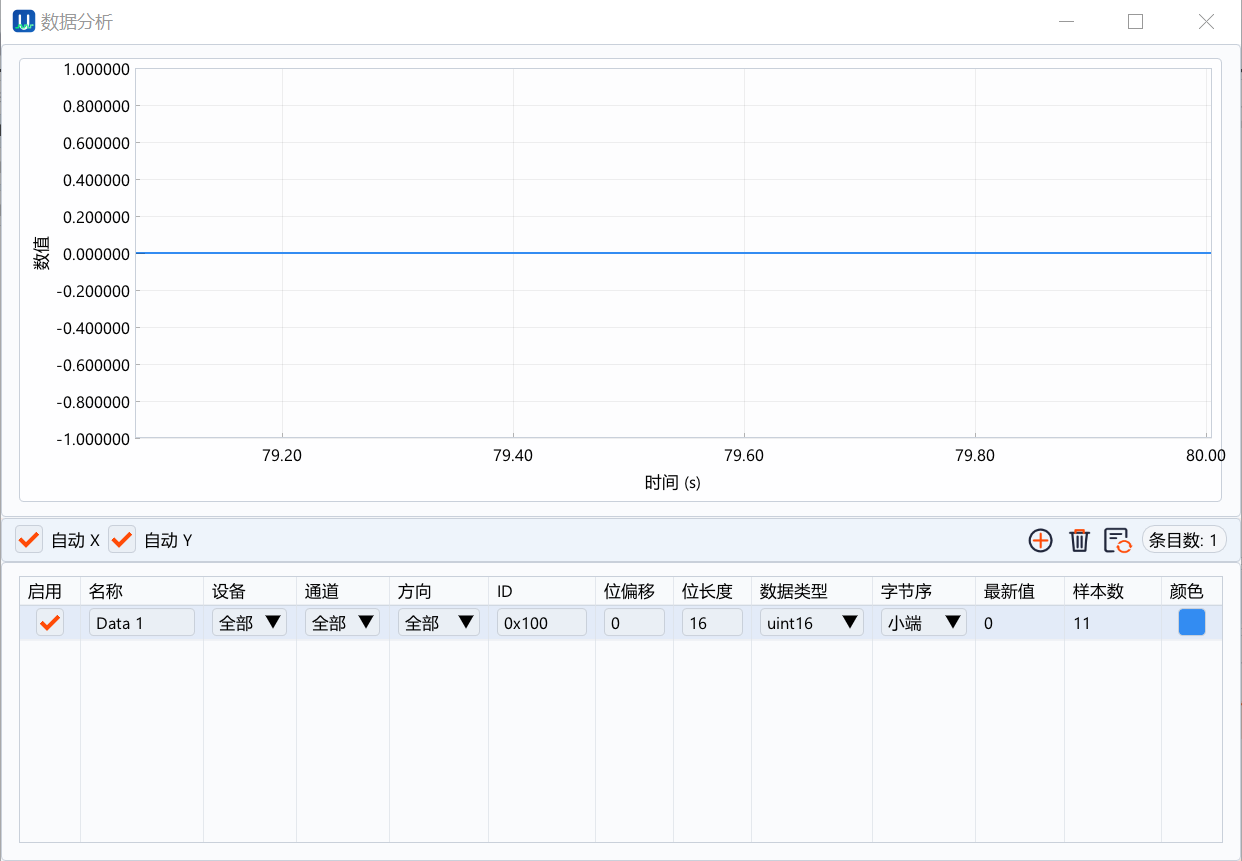Click the 数据类型 column header

pyautogui.click(x=812, y=591)
